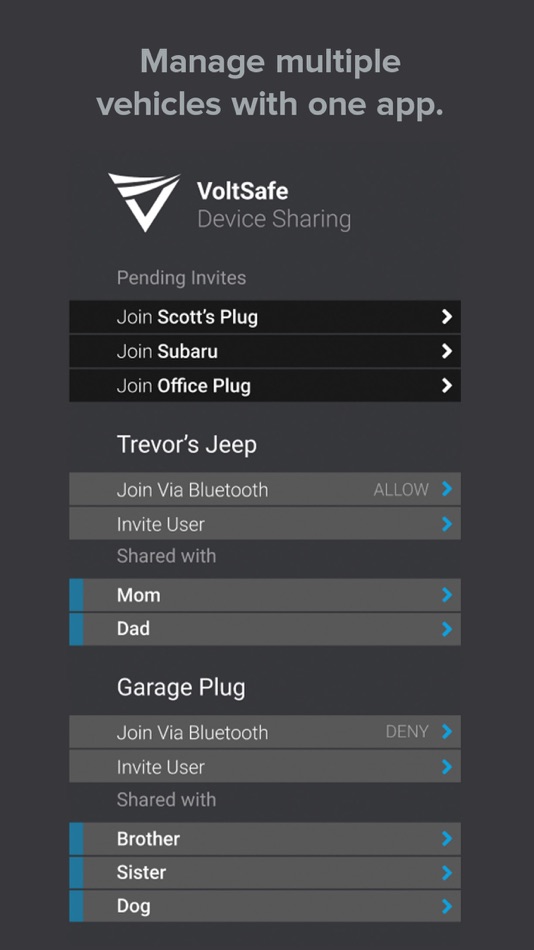
Task: Select the Mom shared user entry
Action: tap(265, 595)
